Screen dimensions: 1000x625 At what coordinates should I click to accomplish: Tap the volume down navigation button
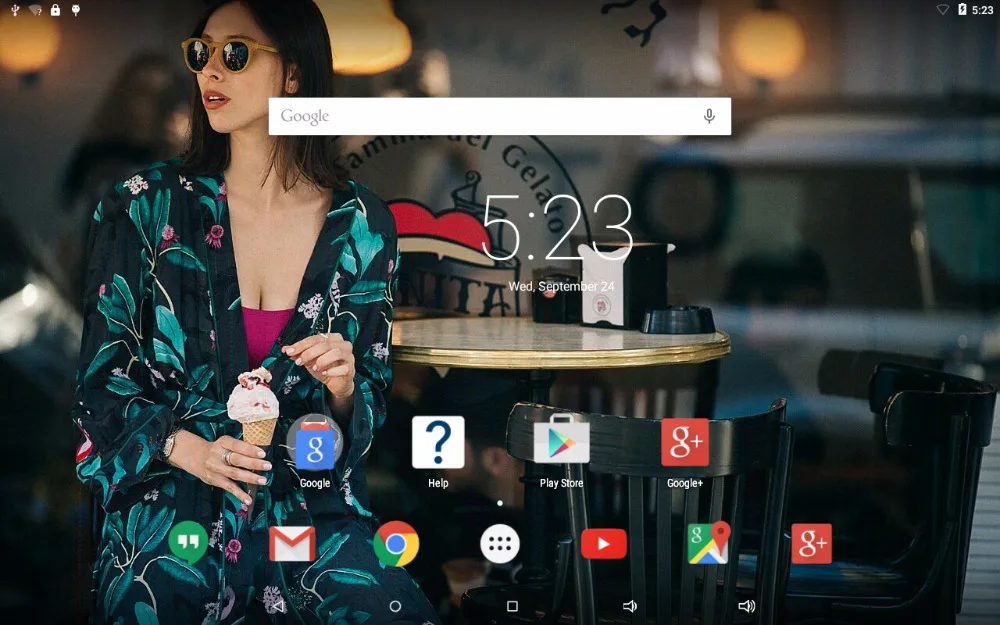629,606
